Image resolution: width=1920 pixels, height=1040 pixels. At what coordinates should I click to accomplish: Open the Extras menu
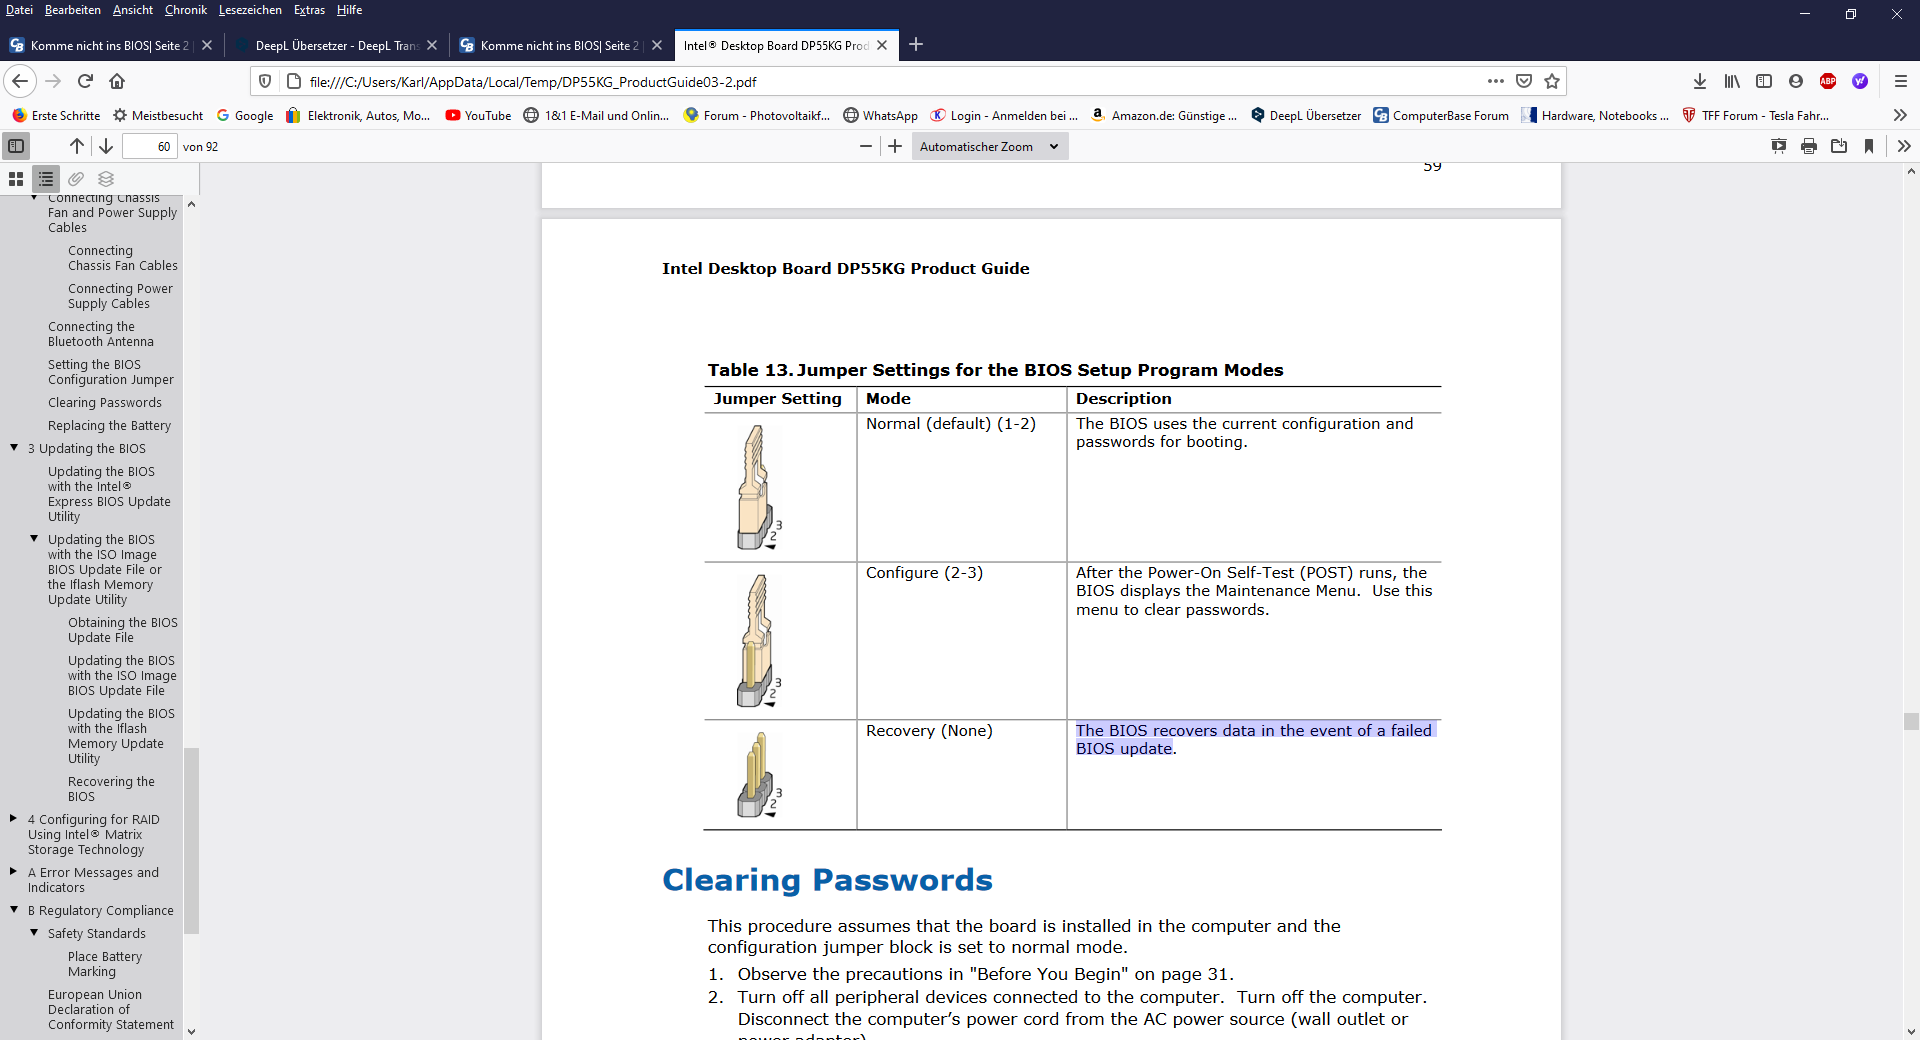click(310, 10)
